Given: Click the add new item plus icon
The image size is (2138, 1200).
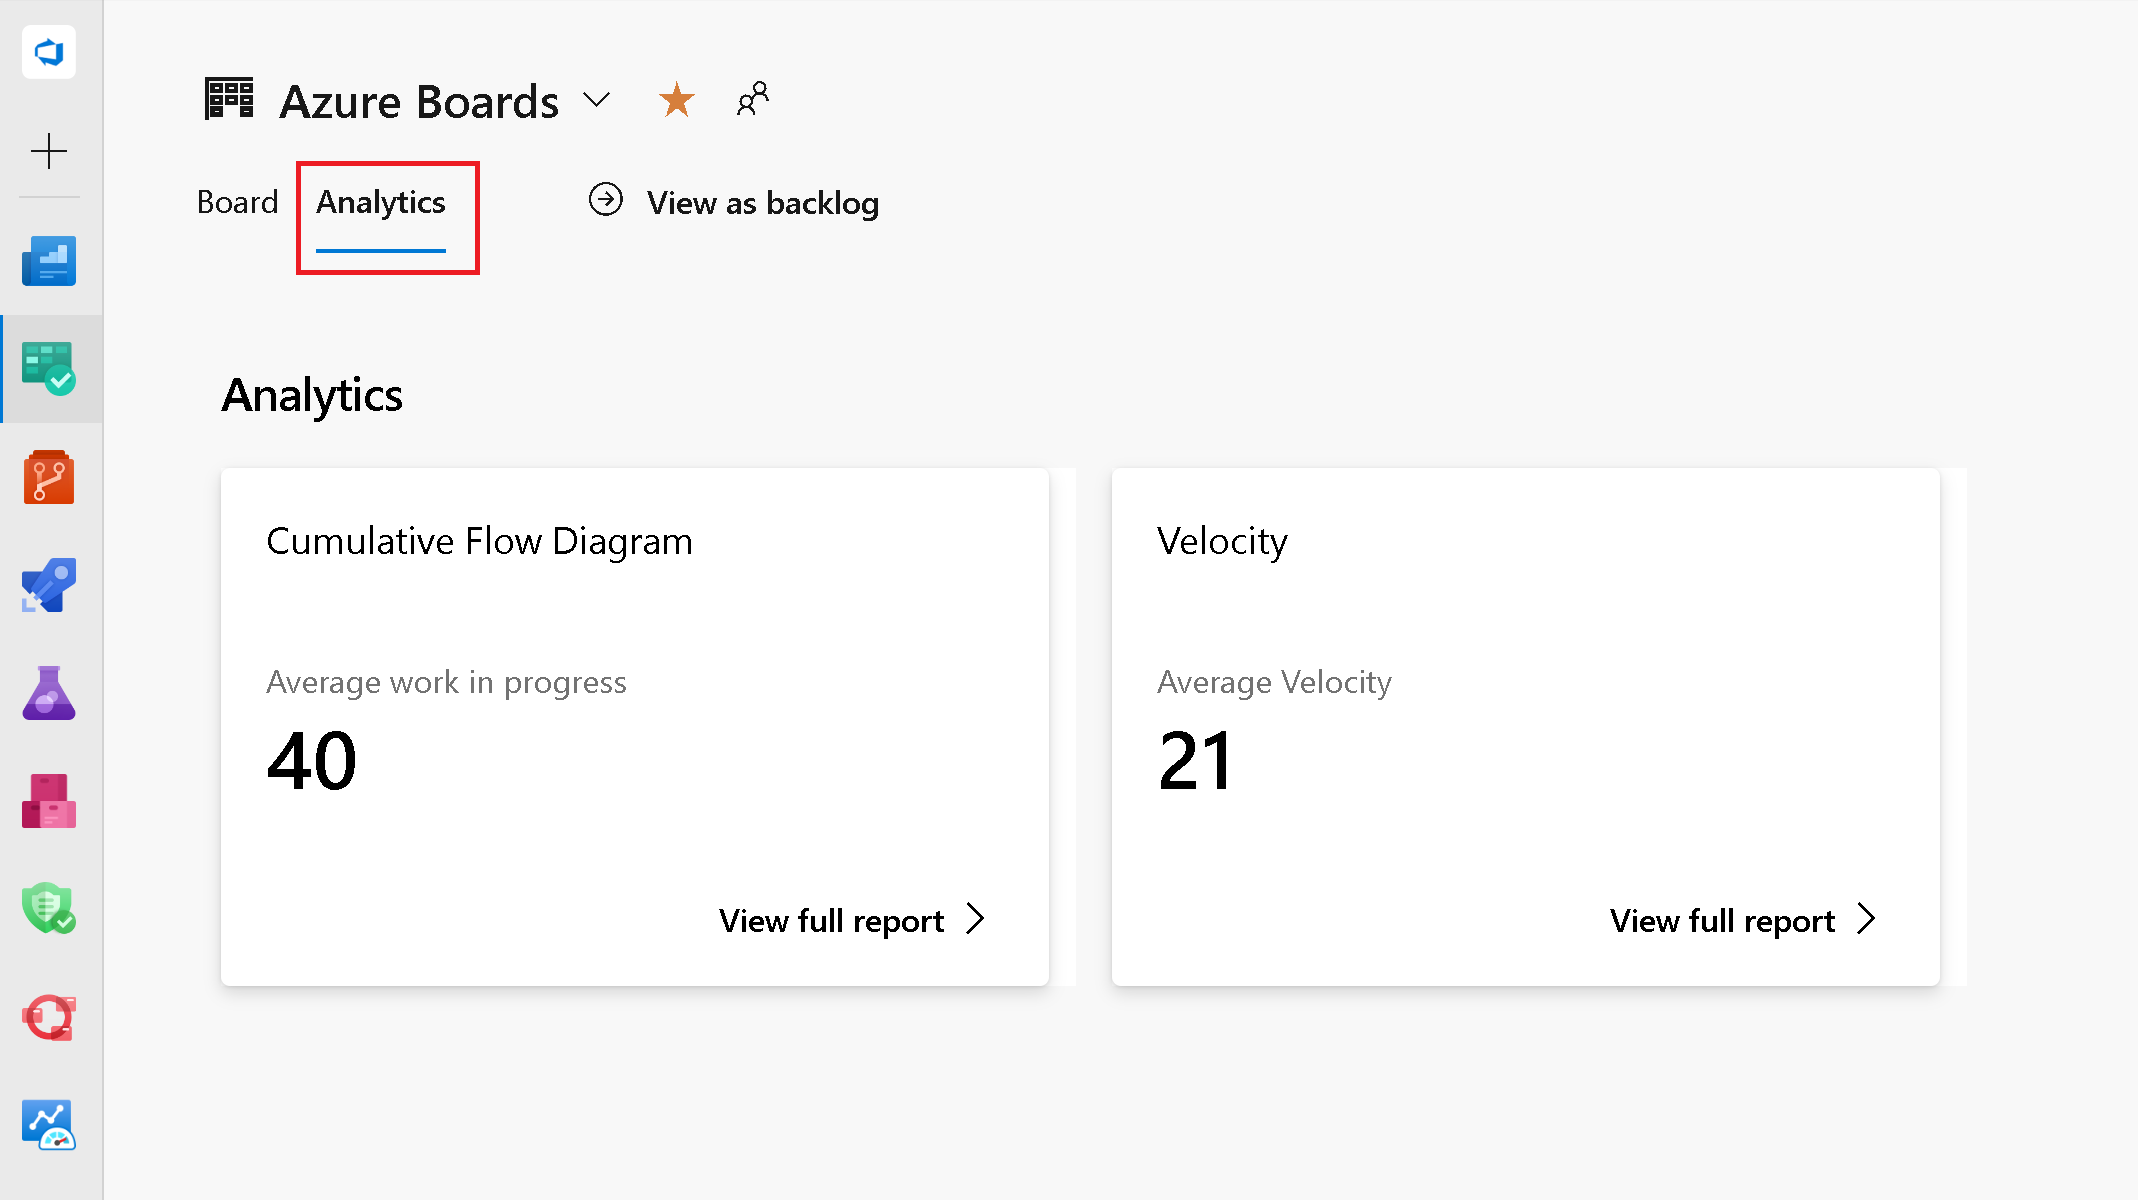Looking at the screenshot, I should click(48, 151).
